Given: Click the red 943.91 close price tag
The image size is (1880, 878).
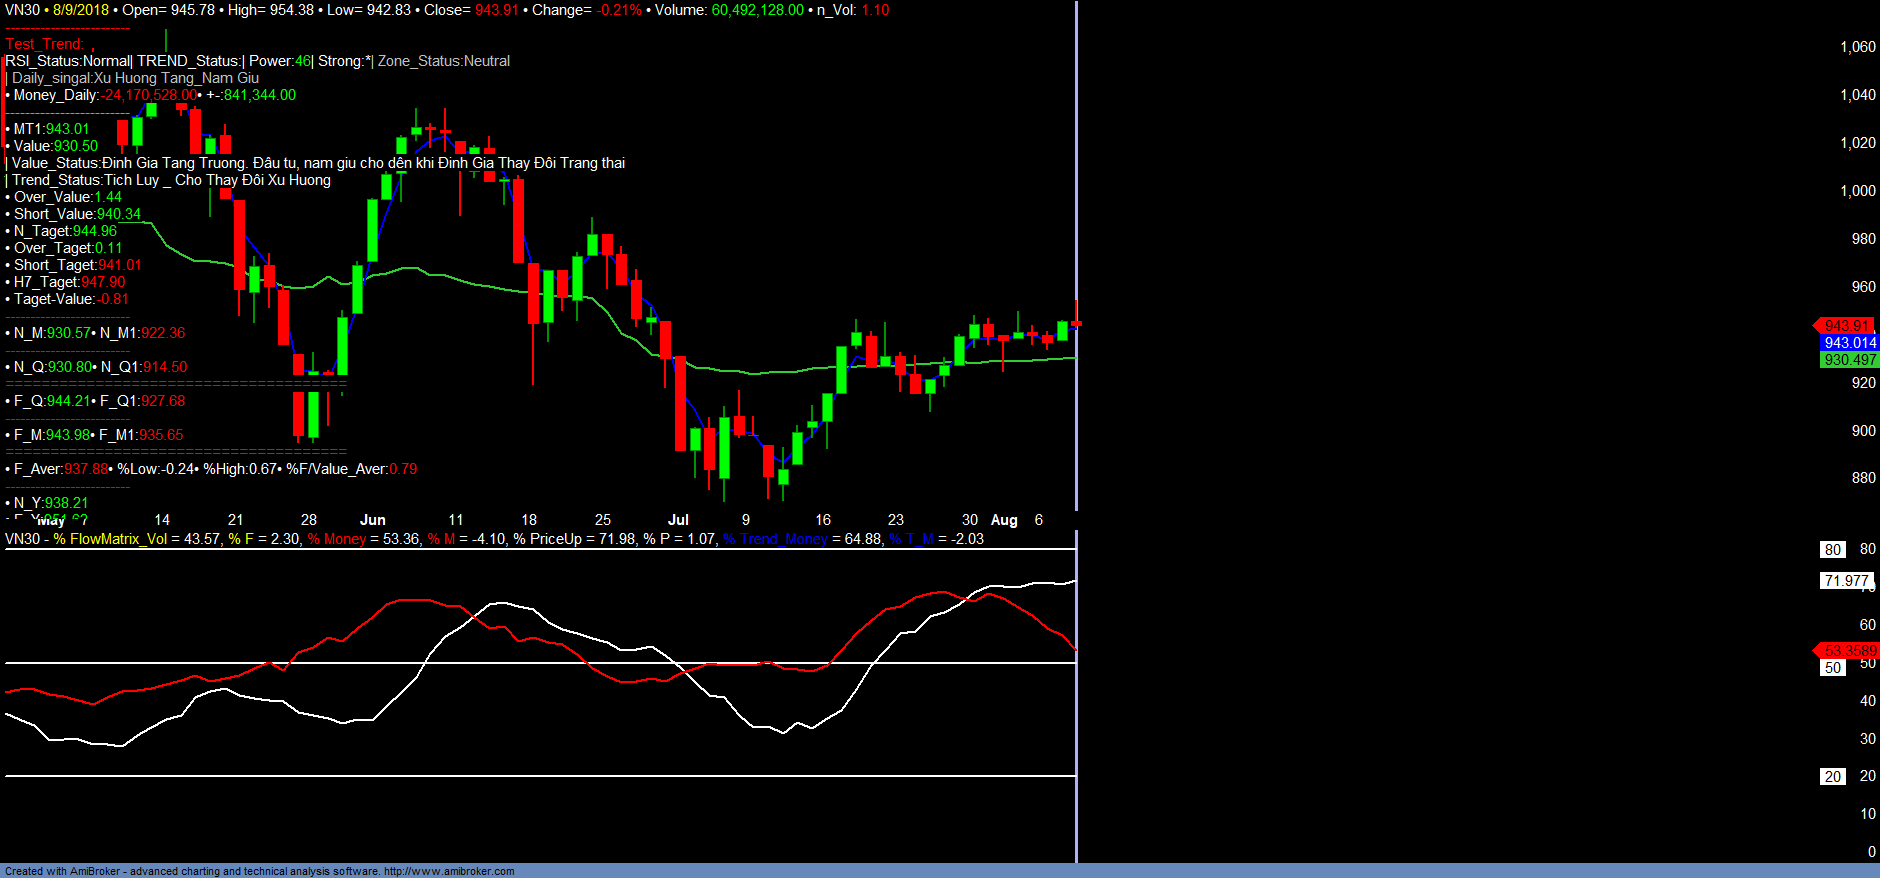Looking at the screenshot, I should tap(1846, 326).
